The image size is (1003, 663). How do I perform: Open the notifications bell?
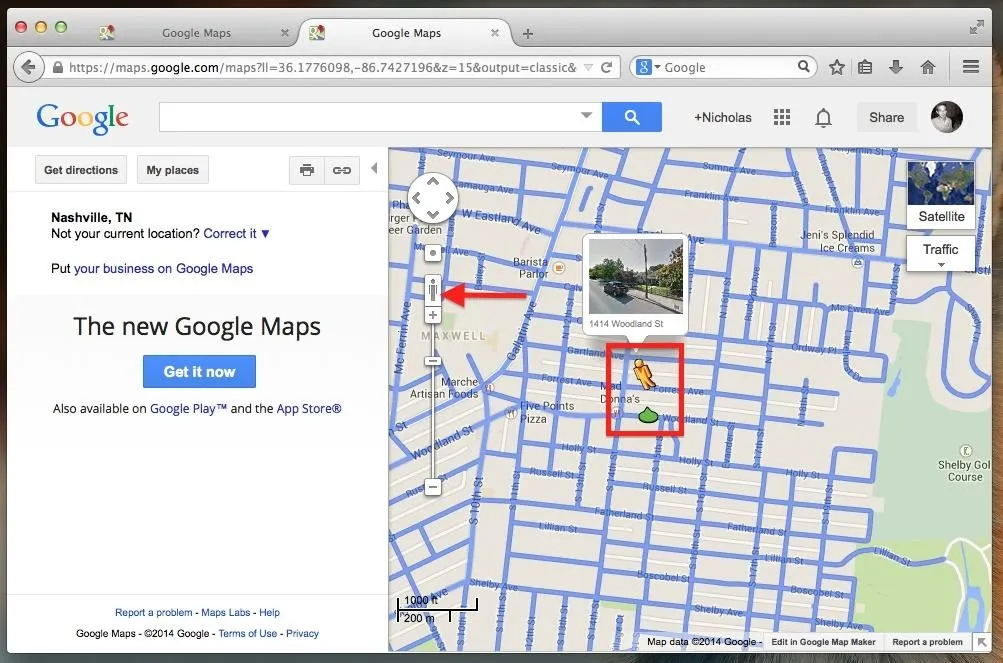pyautogui.click(x=823, y=117)
